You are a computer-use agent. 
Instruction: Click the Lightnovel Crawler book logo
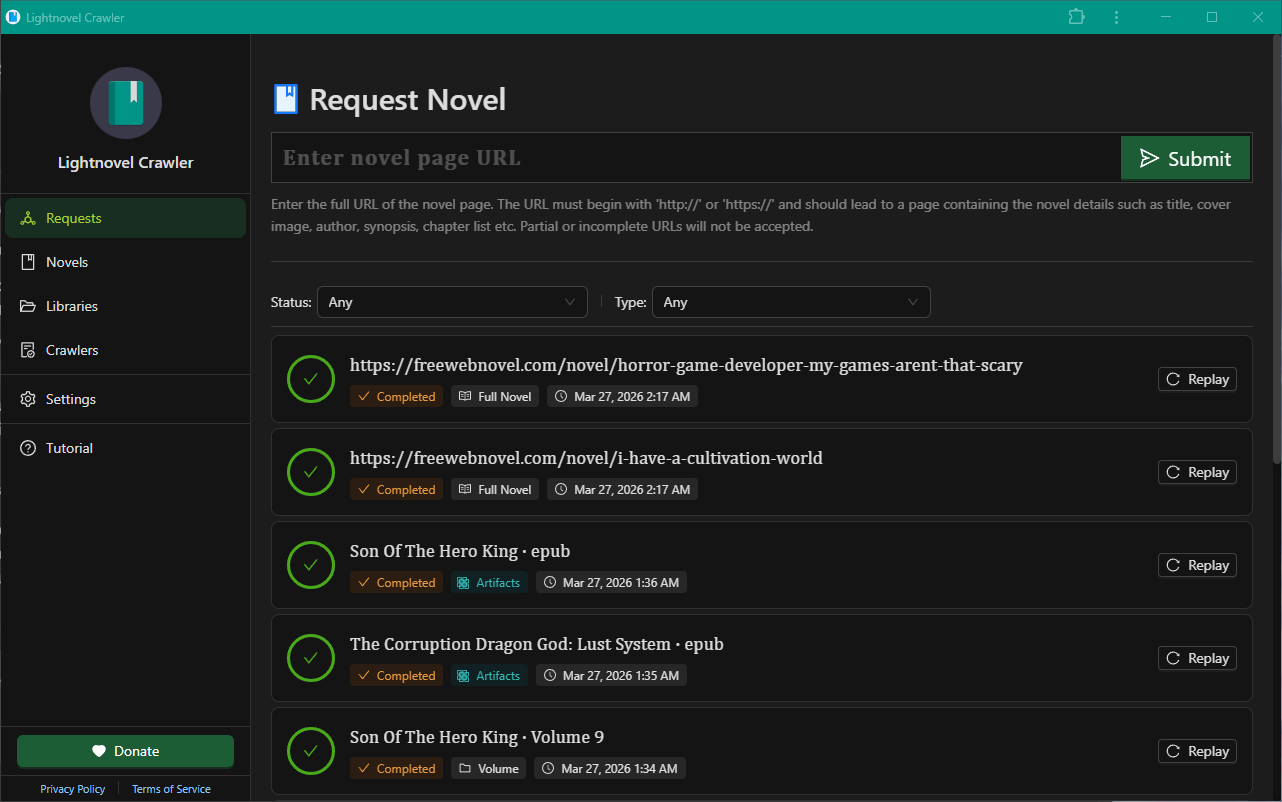pos(126,103)
